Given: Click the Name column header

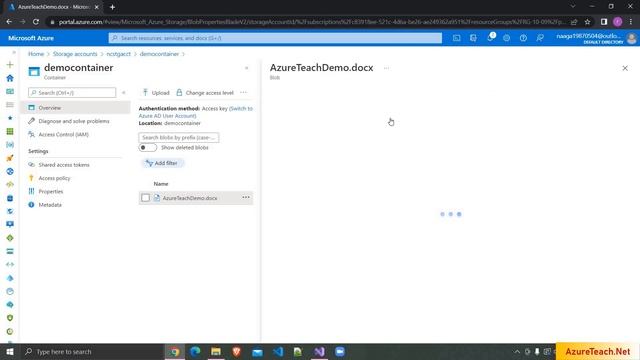Looking at the screenshot, I should click(x=161, y=184).
